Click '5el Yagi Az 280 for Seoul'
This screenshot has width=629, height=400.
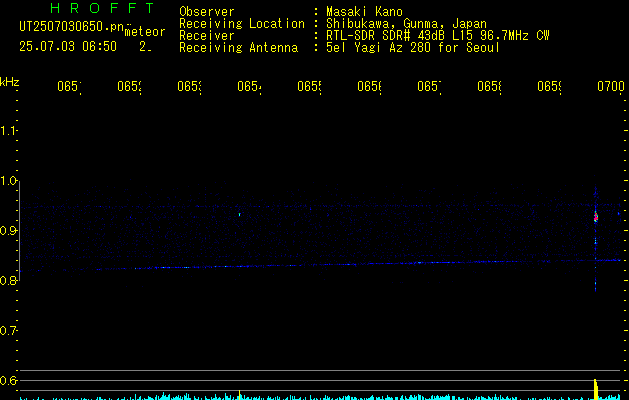click(413, 48)
